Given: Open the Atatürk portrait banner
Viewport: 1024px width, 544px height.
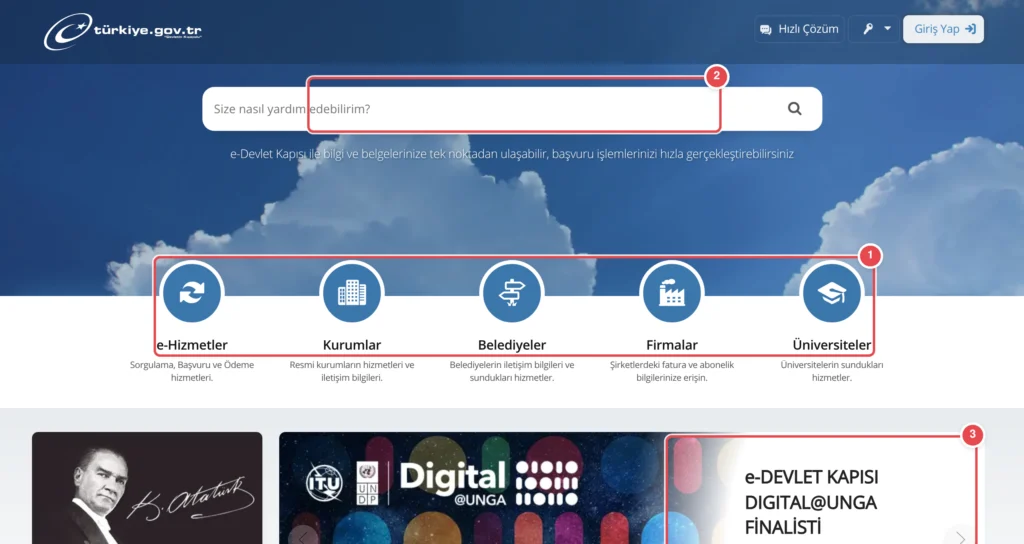Looking at the screenshot, I should [147, 488].
